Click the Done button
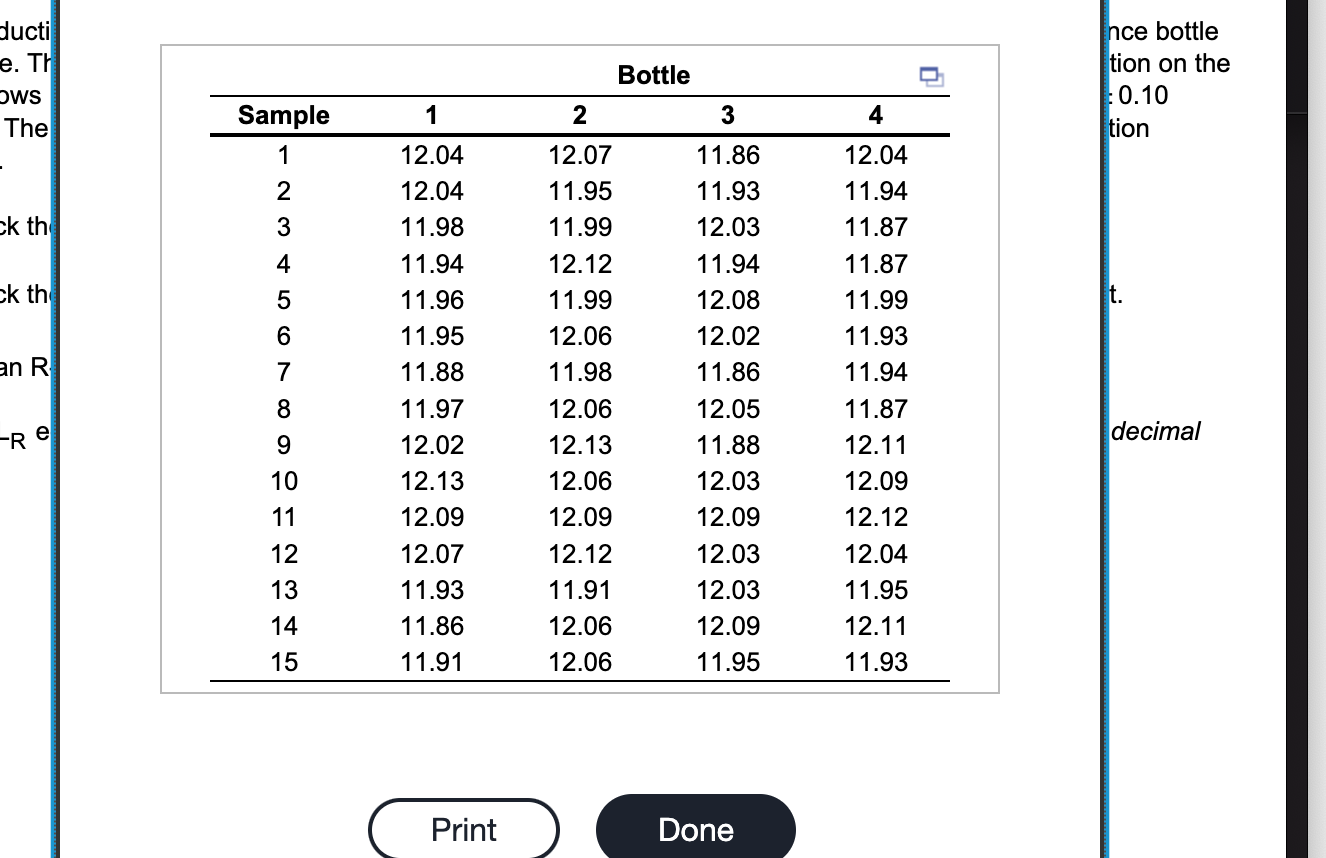1326x858 pixels. coord(696,829)
